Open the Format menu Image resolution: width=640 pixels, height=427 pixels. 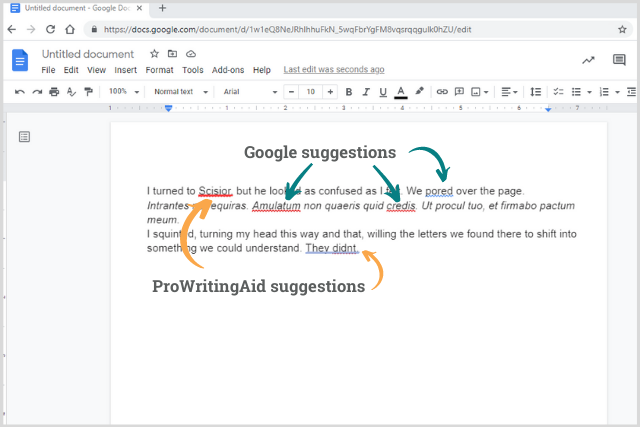[x=159, y=70]
